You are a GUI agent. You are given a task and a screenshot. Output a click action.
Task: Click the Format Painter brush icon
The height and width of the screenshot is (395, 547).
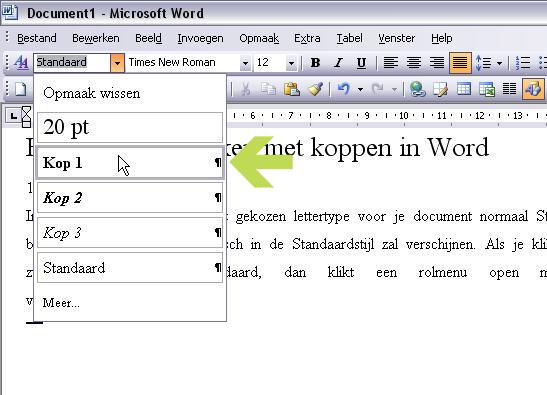pos(315,89)
